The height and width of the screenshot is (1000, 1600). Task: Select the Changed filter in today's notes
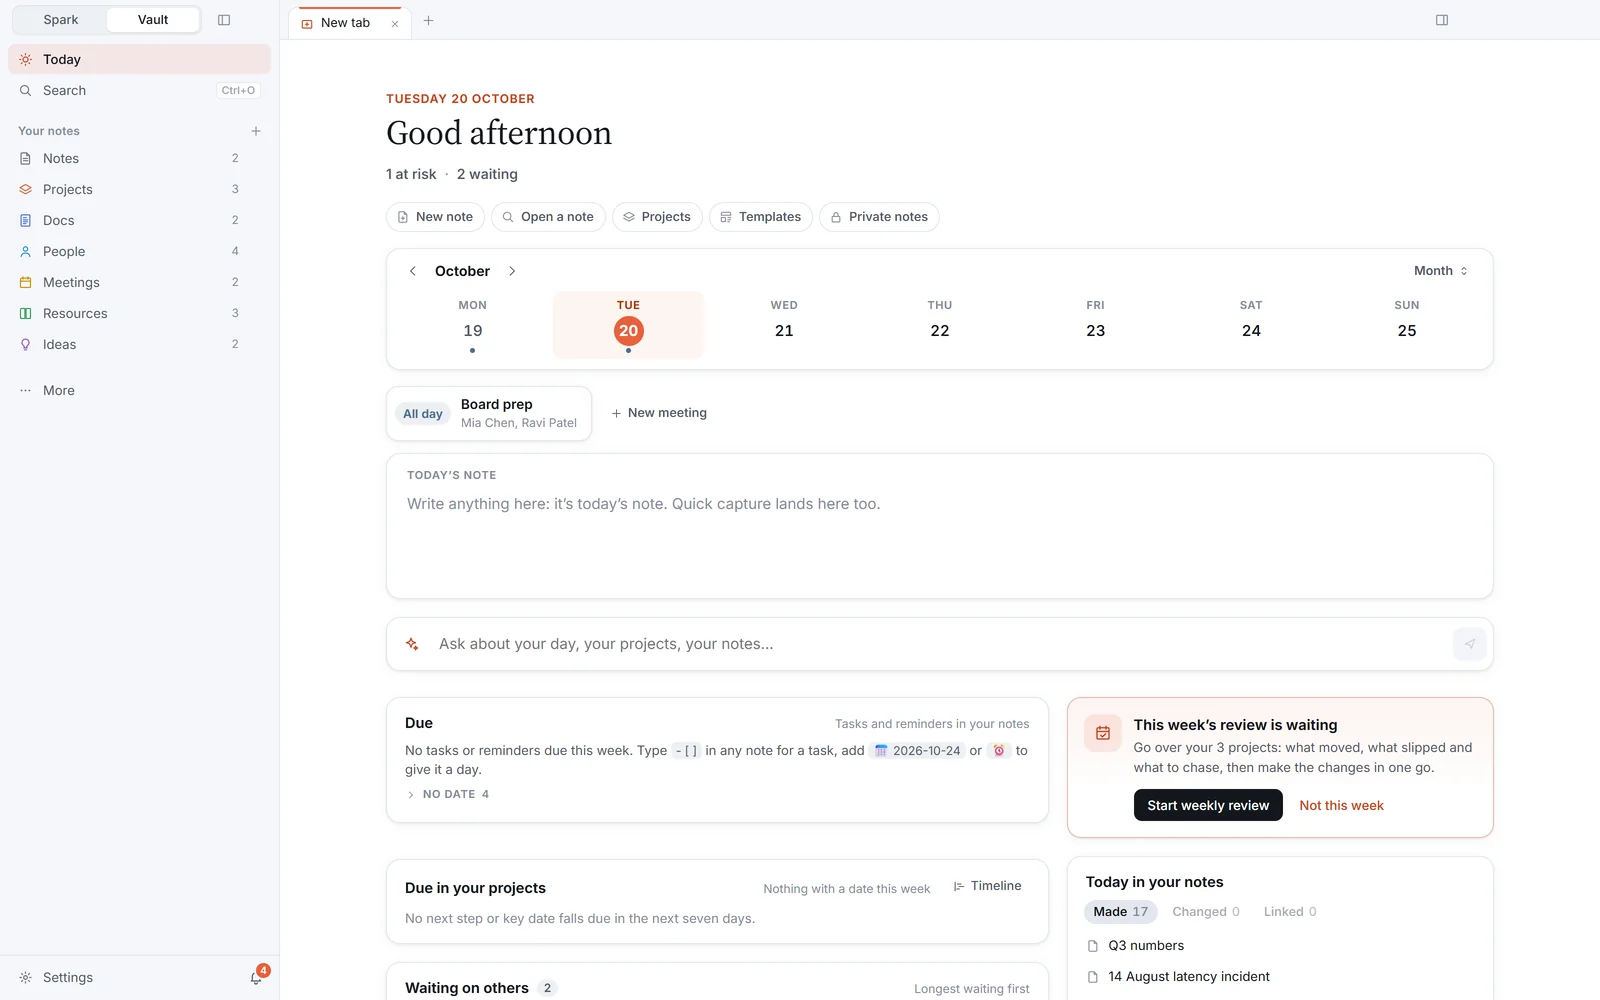[1206, 912]
